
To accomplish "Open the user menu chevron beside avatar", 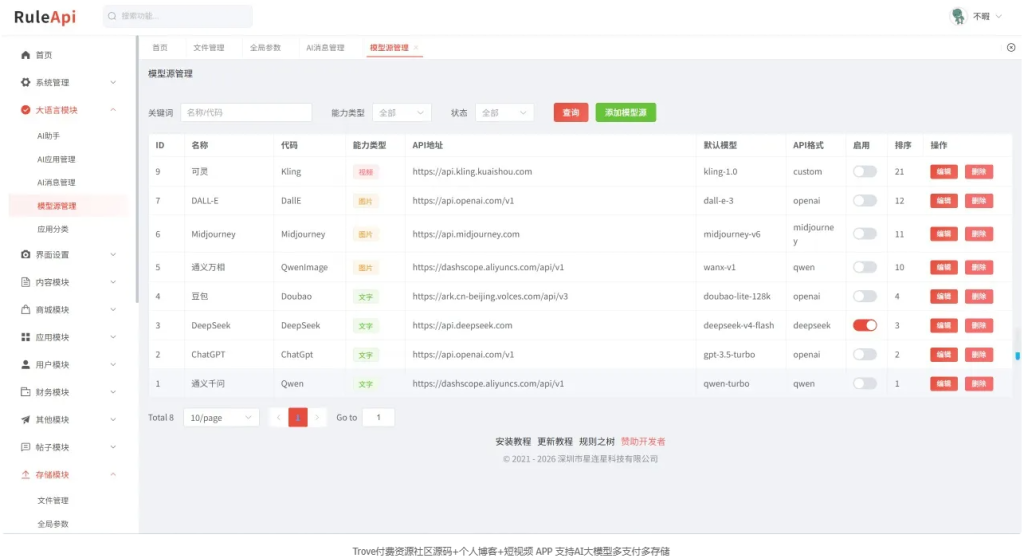I will [999, 16].
